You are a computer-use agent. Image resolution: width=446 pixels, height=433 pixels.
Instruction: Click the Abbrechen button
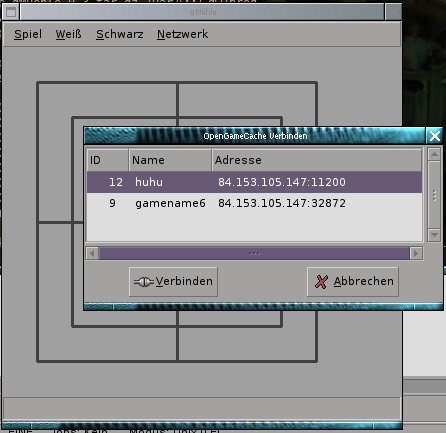point(353,282)
